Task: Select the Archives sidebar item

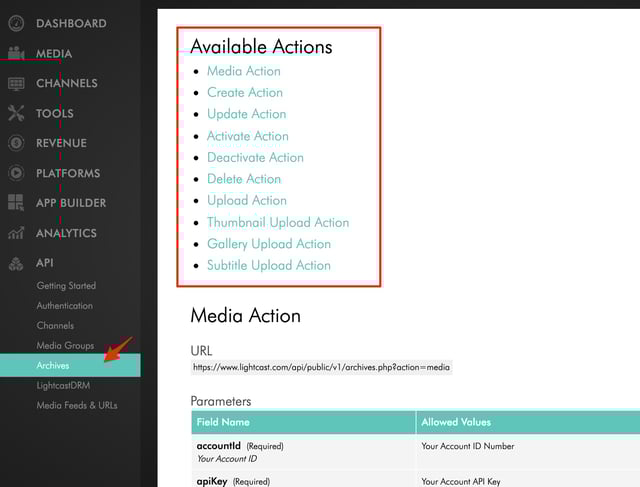Action: 55,366
